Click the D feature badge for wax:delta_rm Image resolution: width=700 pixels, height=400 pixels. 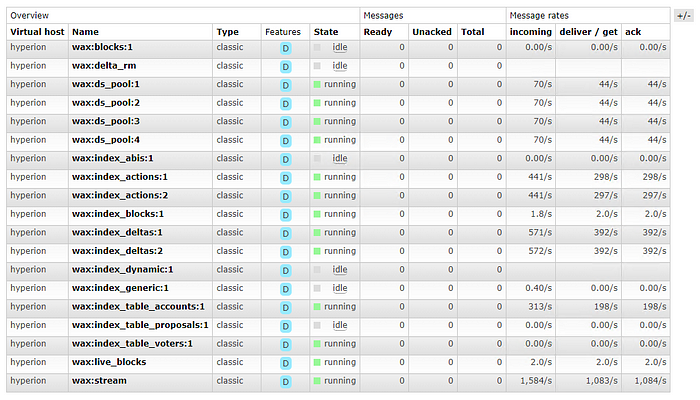click(286, 67)
